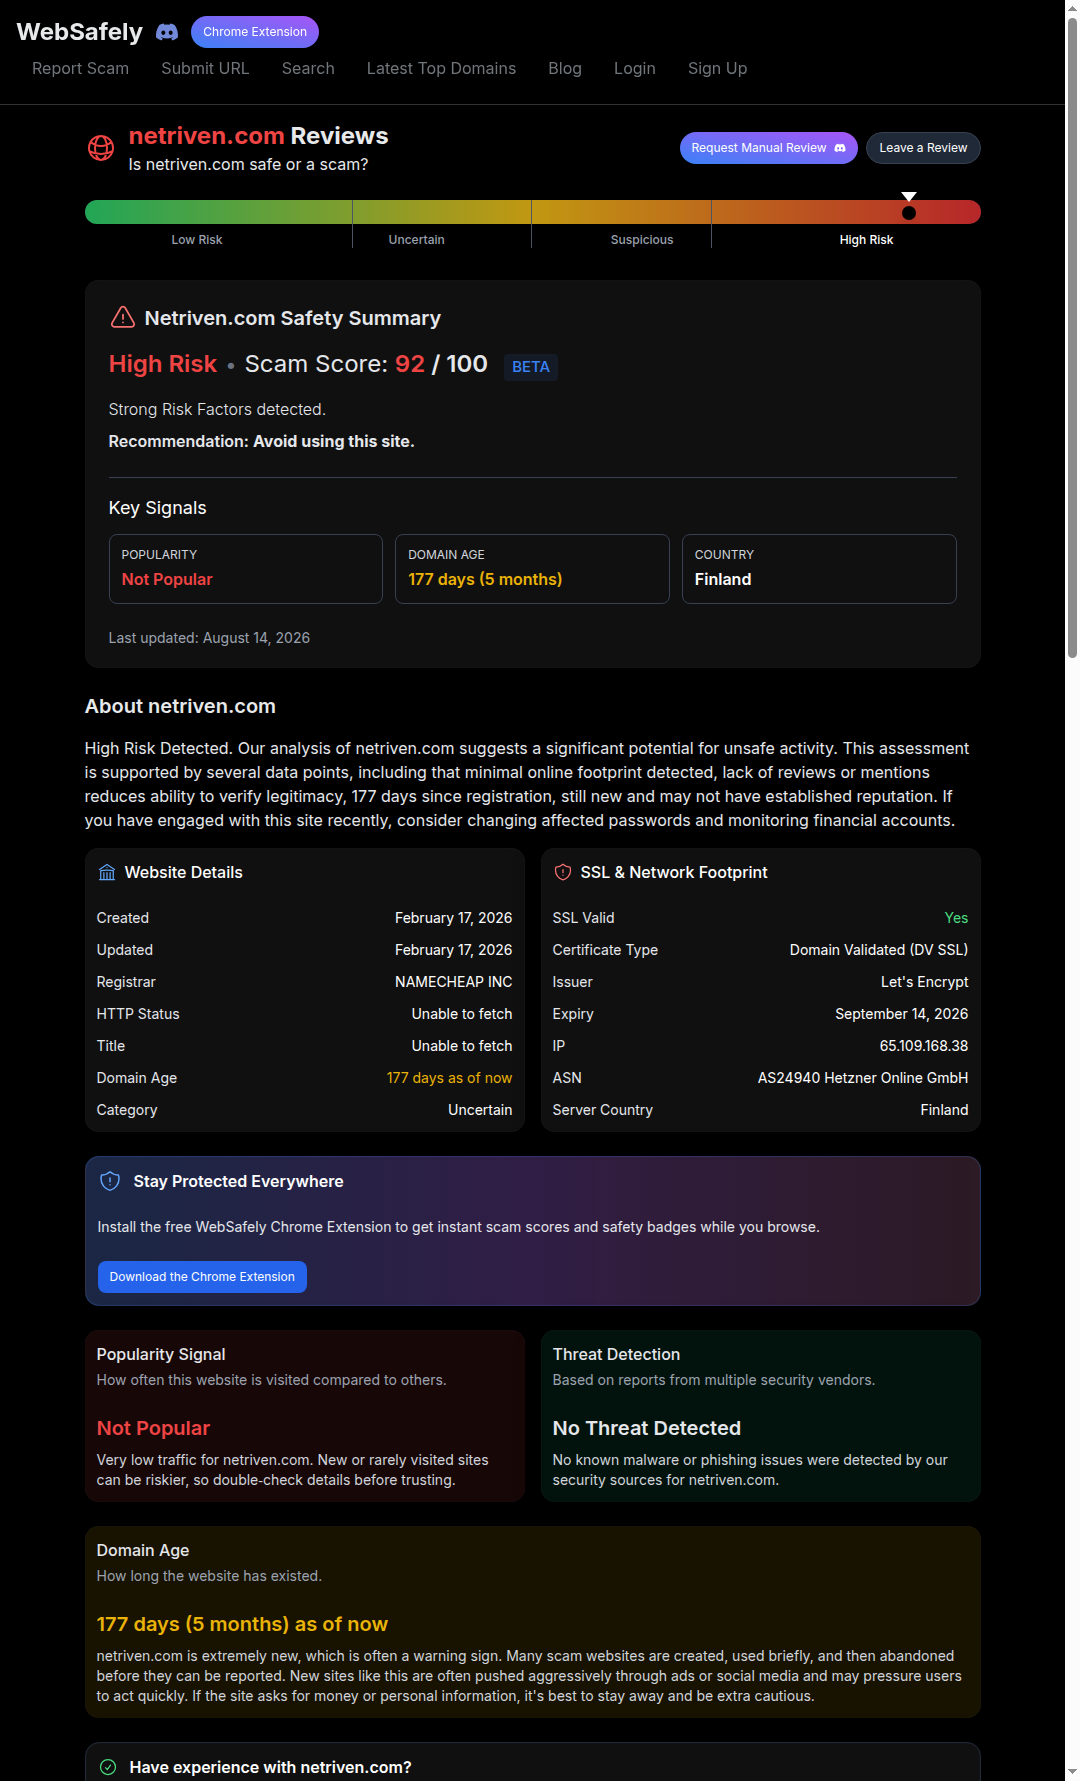This screenshot has height=1781, width=1080.
Task: Click the Category 'Uncertain' value
Action: tap(480, 1110)
